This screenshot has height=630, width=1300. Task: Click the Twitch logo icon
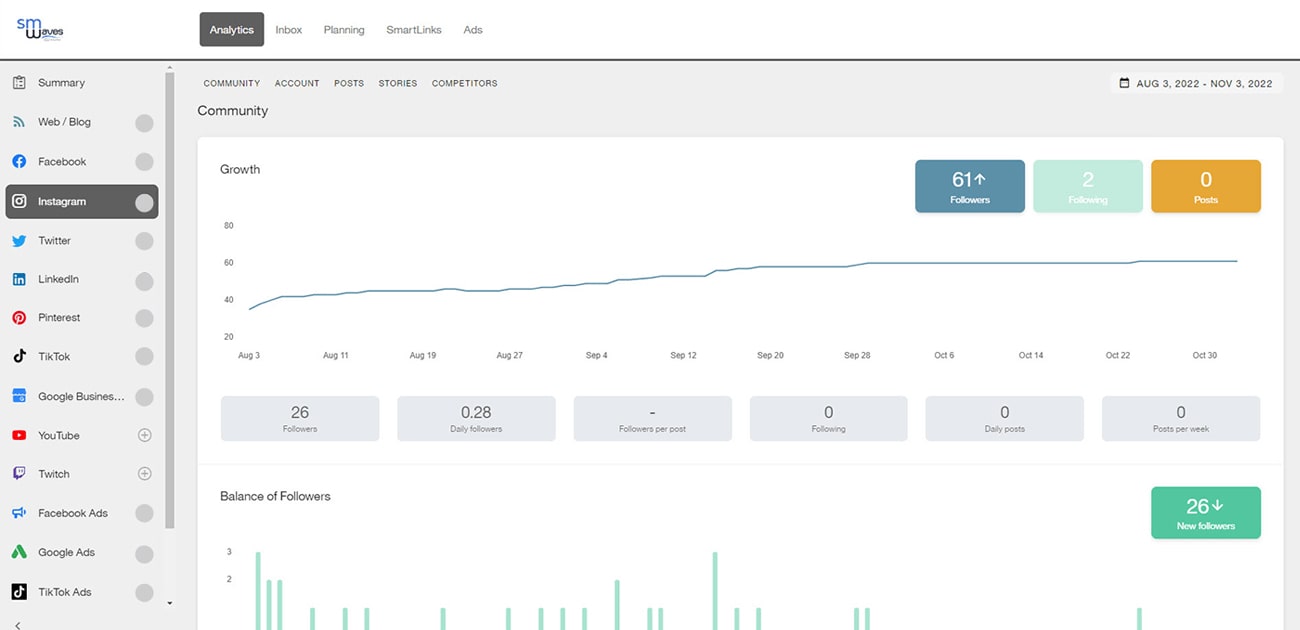(19, 474)
